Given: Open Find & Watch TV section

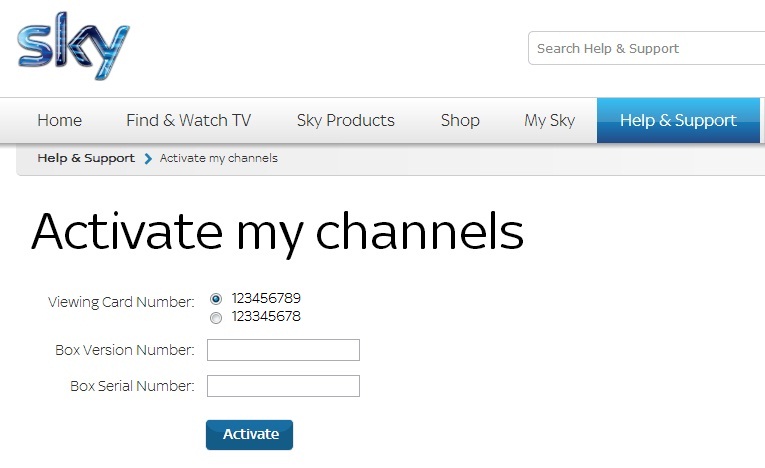Looking at the screenshot, I should pyautogui.click(x=188, y=121).
